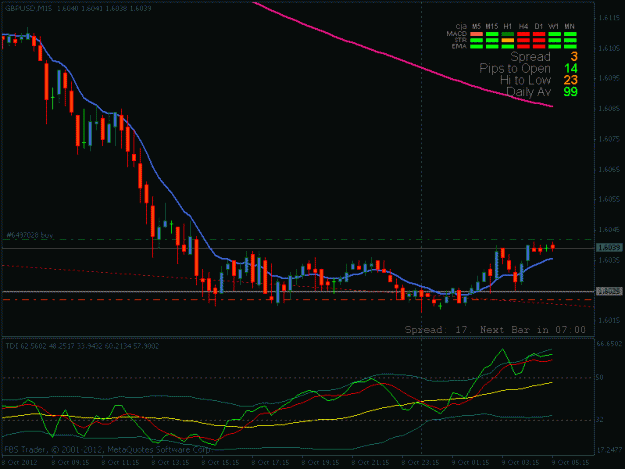
Task: Click 'Spread: 17. Next Bar in 07:00' text
Action: pos(495,330)
